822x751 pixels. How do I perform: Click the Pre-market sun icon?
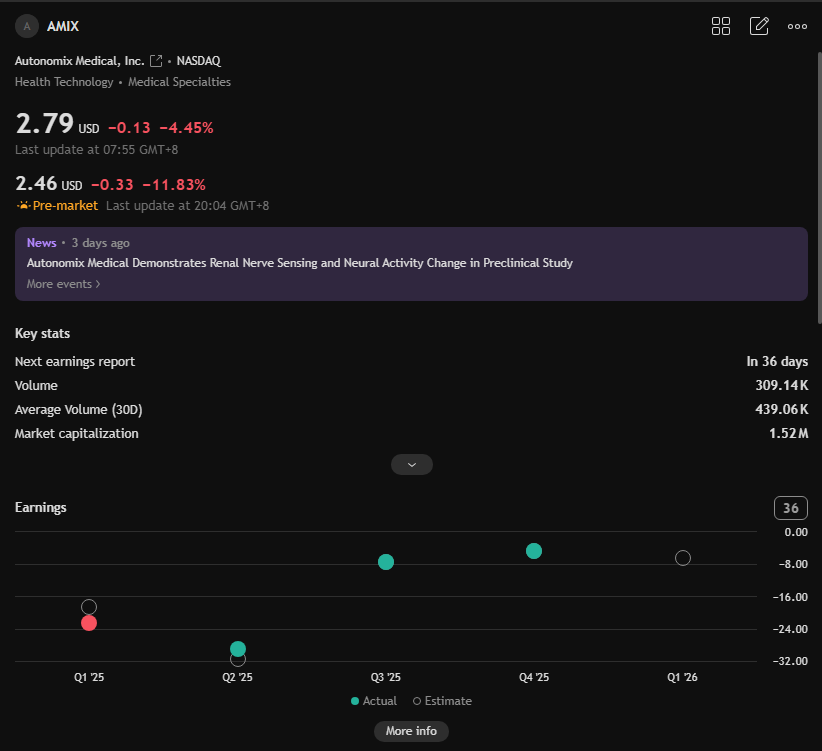coord(23,205)
